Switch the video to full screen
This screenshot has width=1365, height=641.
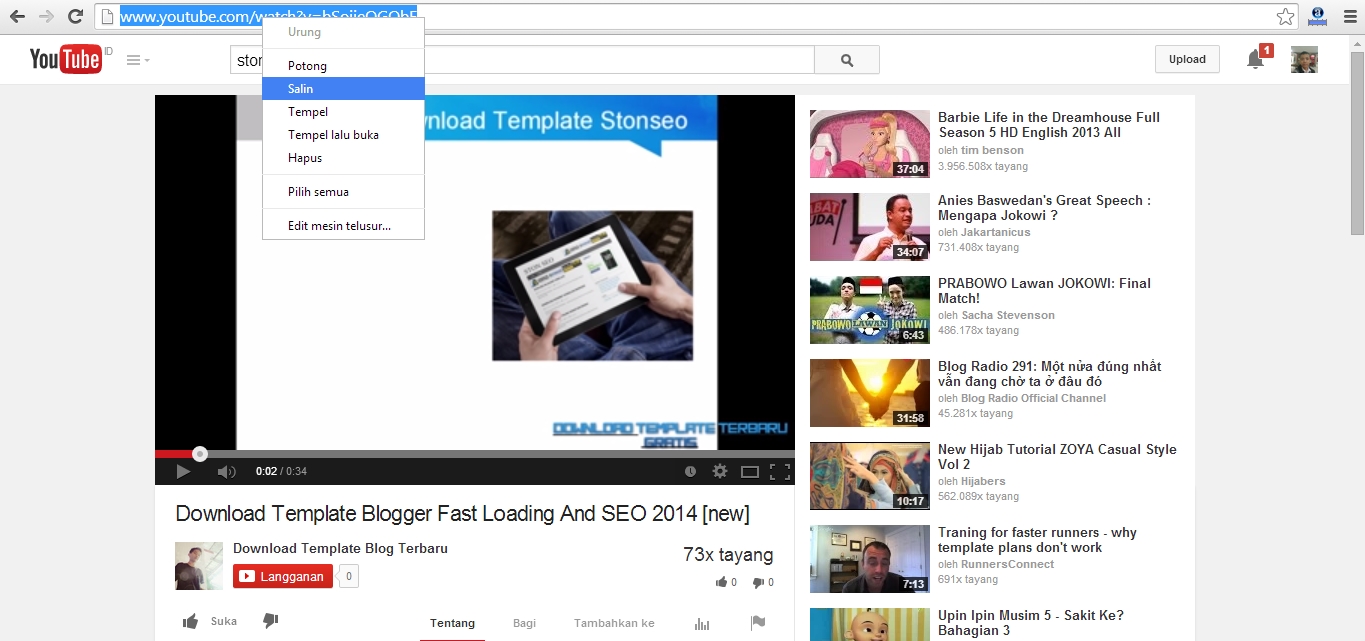click(780, 471)
